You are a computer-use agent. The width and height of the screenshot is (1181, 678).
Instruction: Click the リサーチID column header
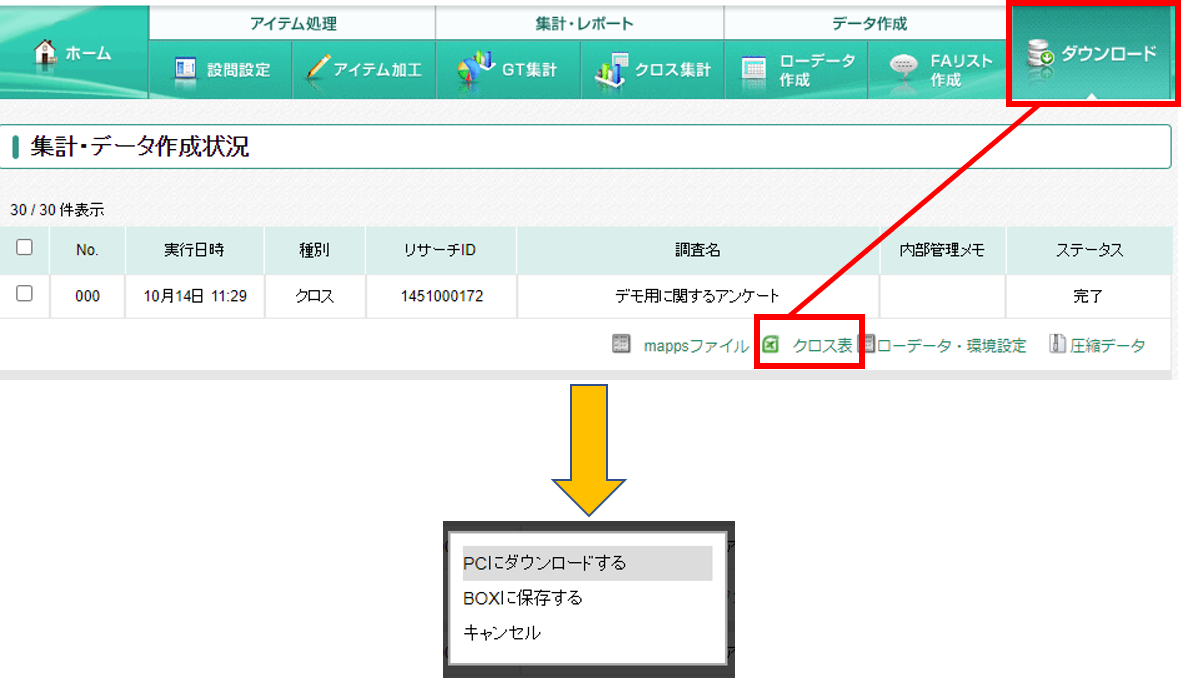(x=441, y=250)
